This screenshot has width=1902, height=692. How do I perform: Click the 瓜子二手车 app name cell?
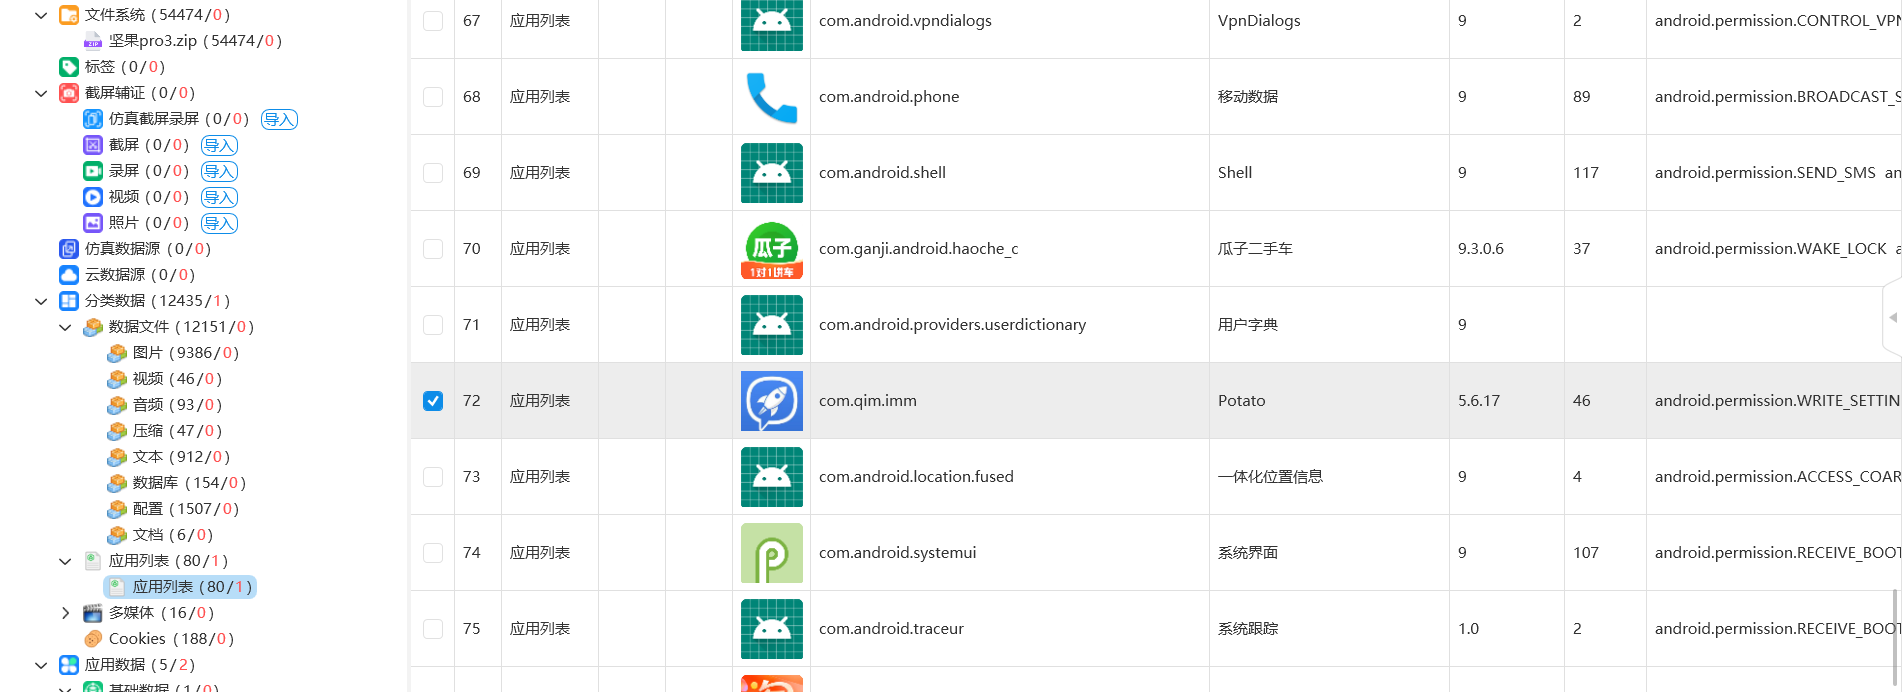coord(1329,249)
